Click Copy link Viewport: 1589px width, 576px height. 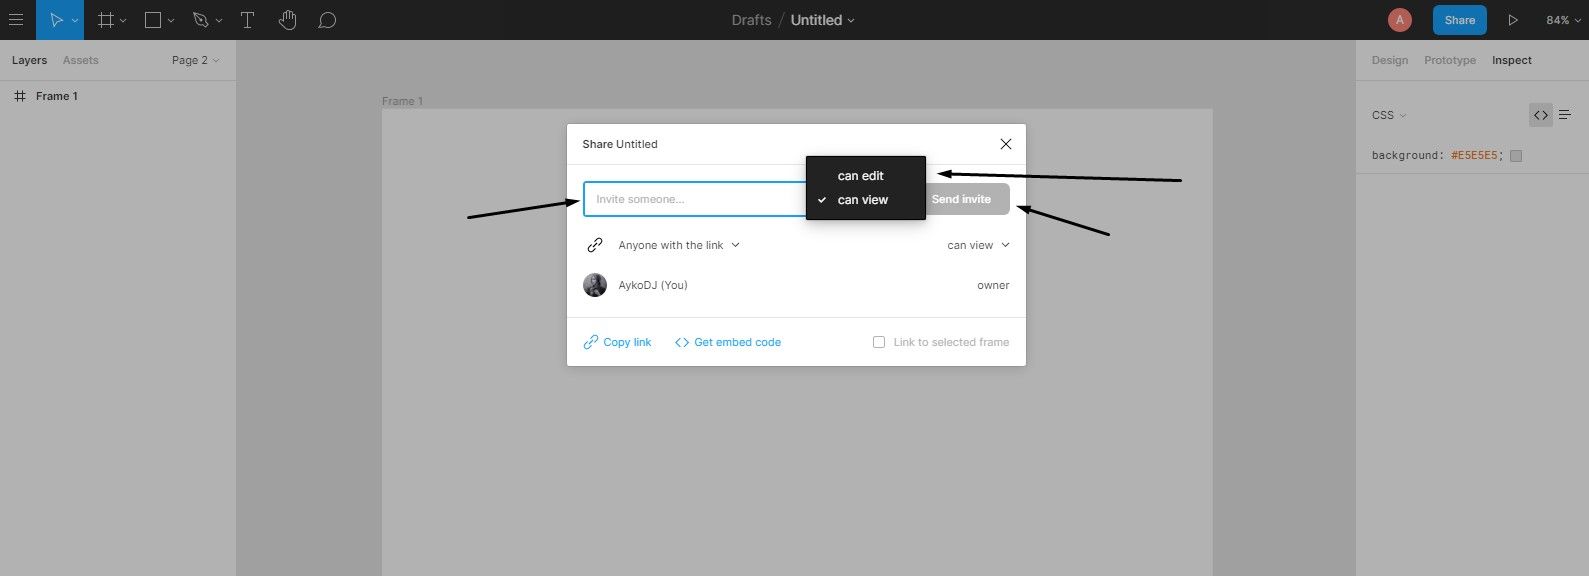coord(617,342)
